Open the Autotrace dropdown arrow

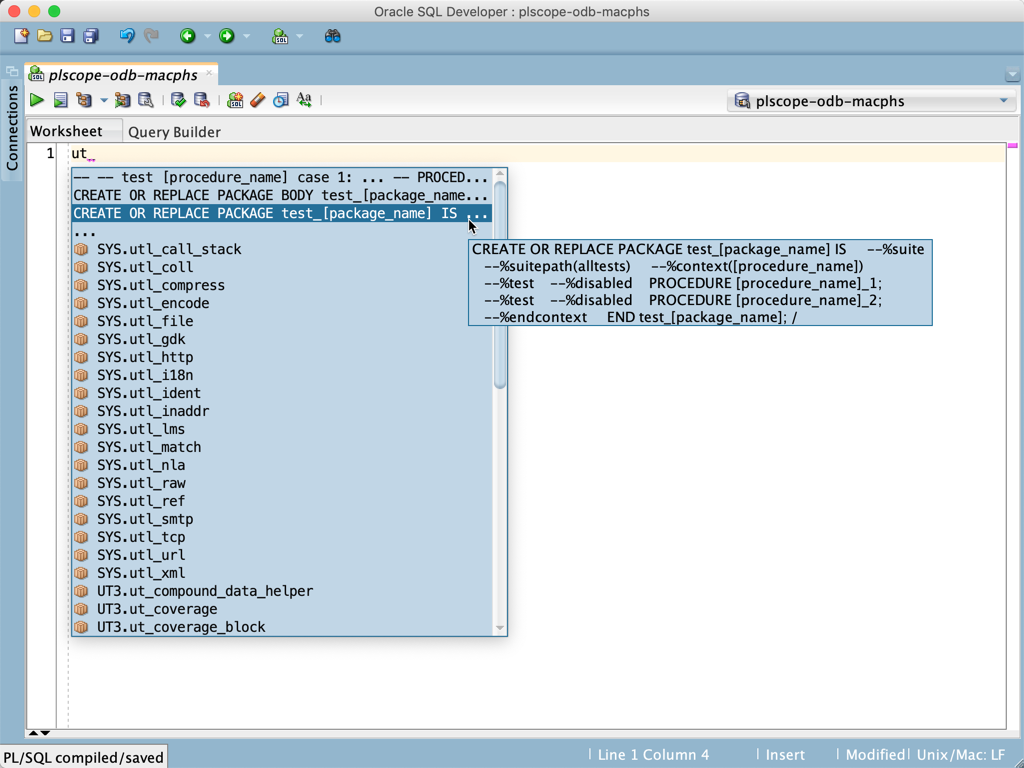point(103,100)
